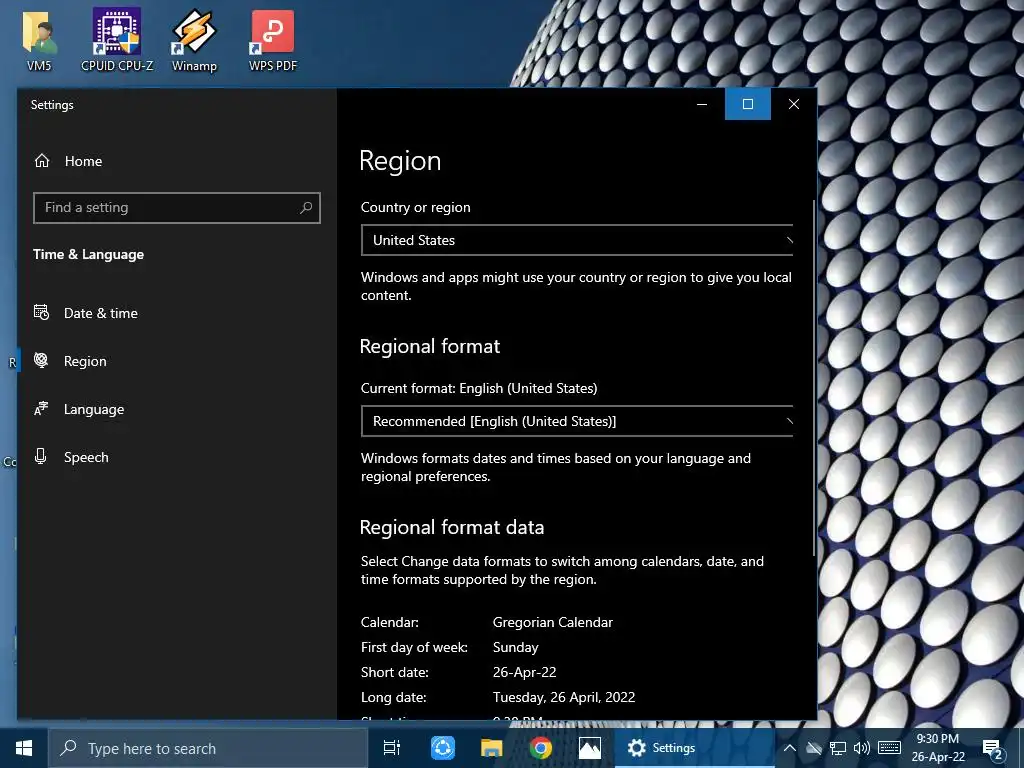
Task: Open the Photos app on the taskbar
Action: tap(590, 748)
